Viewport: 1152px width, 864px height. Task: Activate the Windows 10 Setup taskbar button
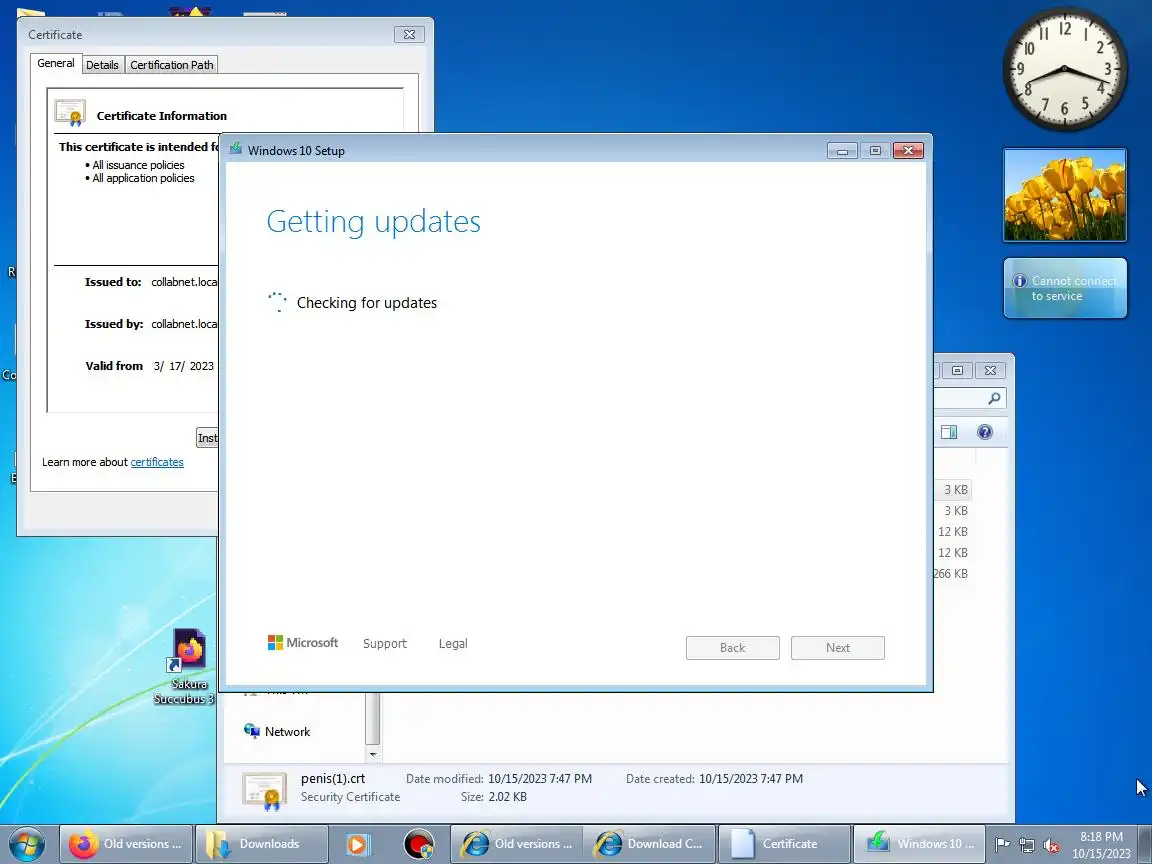click(918, 844)
